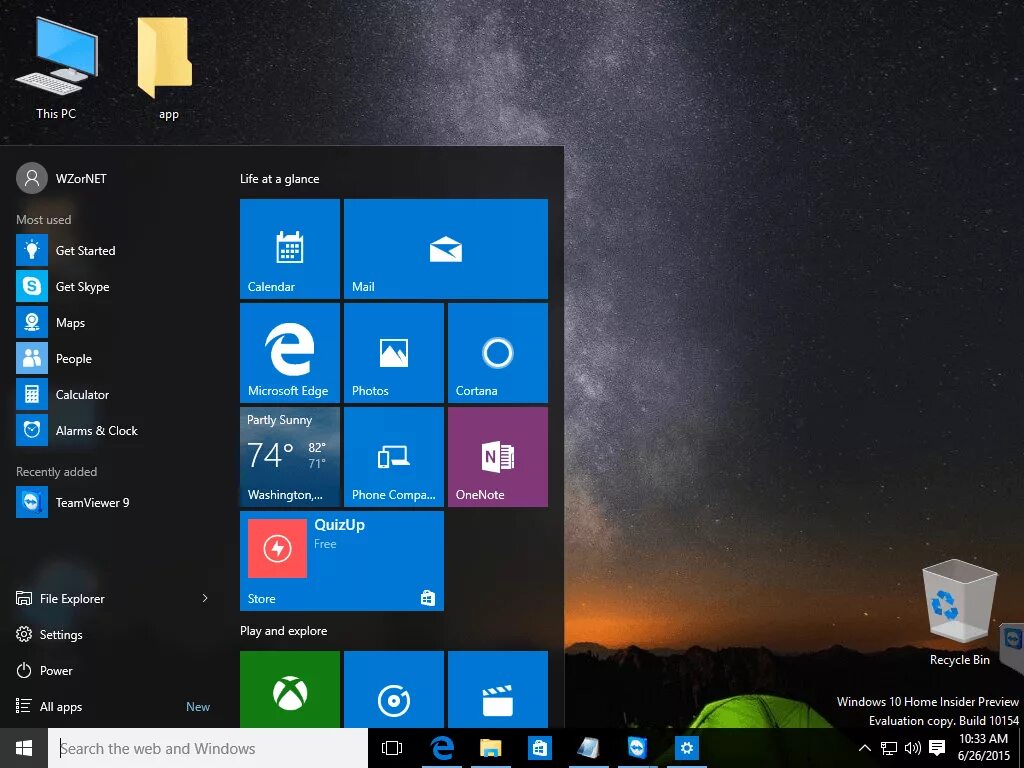Open People from Most used list
The width and height of the screenshot is (1024, 768).
[x=114, y=359]
